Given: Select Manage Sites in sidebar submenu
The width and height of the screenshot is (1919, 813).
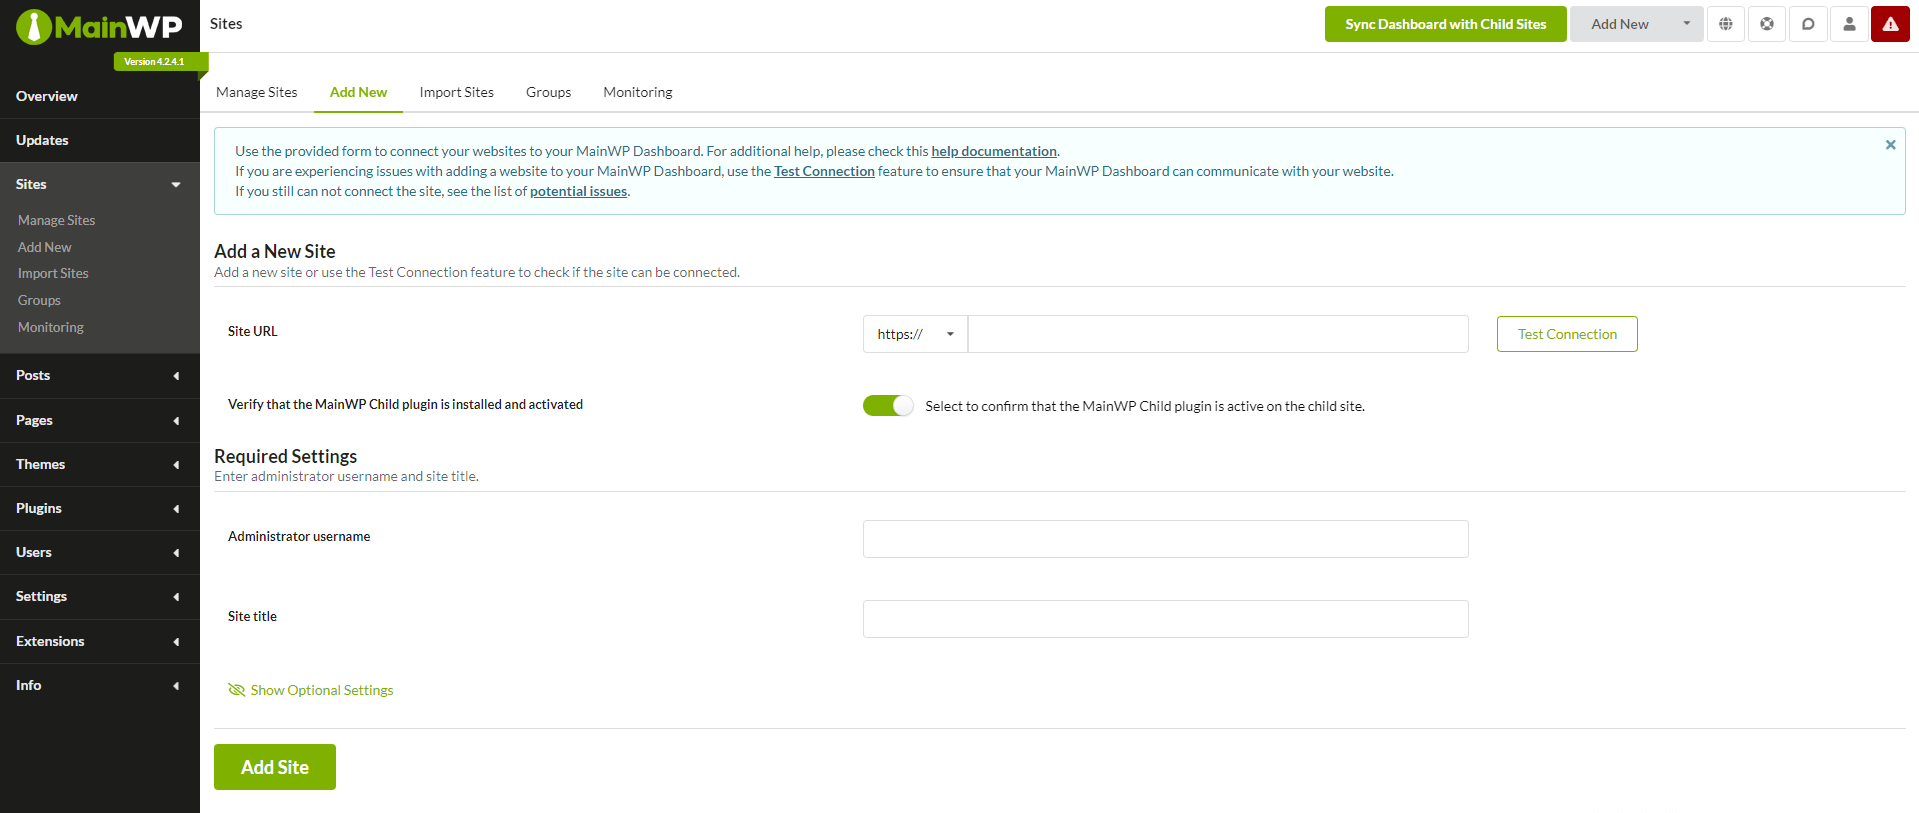Looking at the screenshot, I should [56, 220].
